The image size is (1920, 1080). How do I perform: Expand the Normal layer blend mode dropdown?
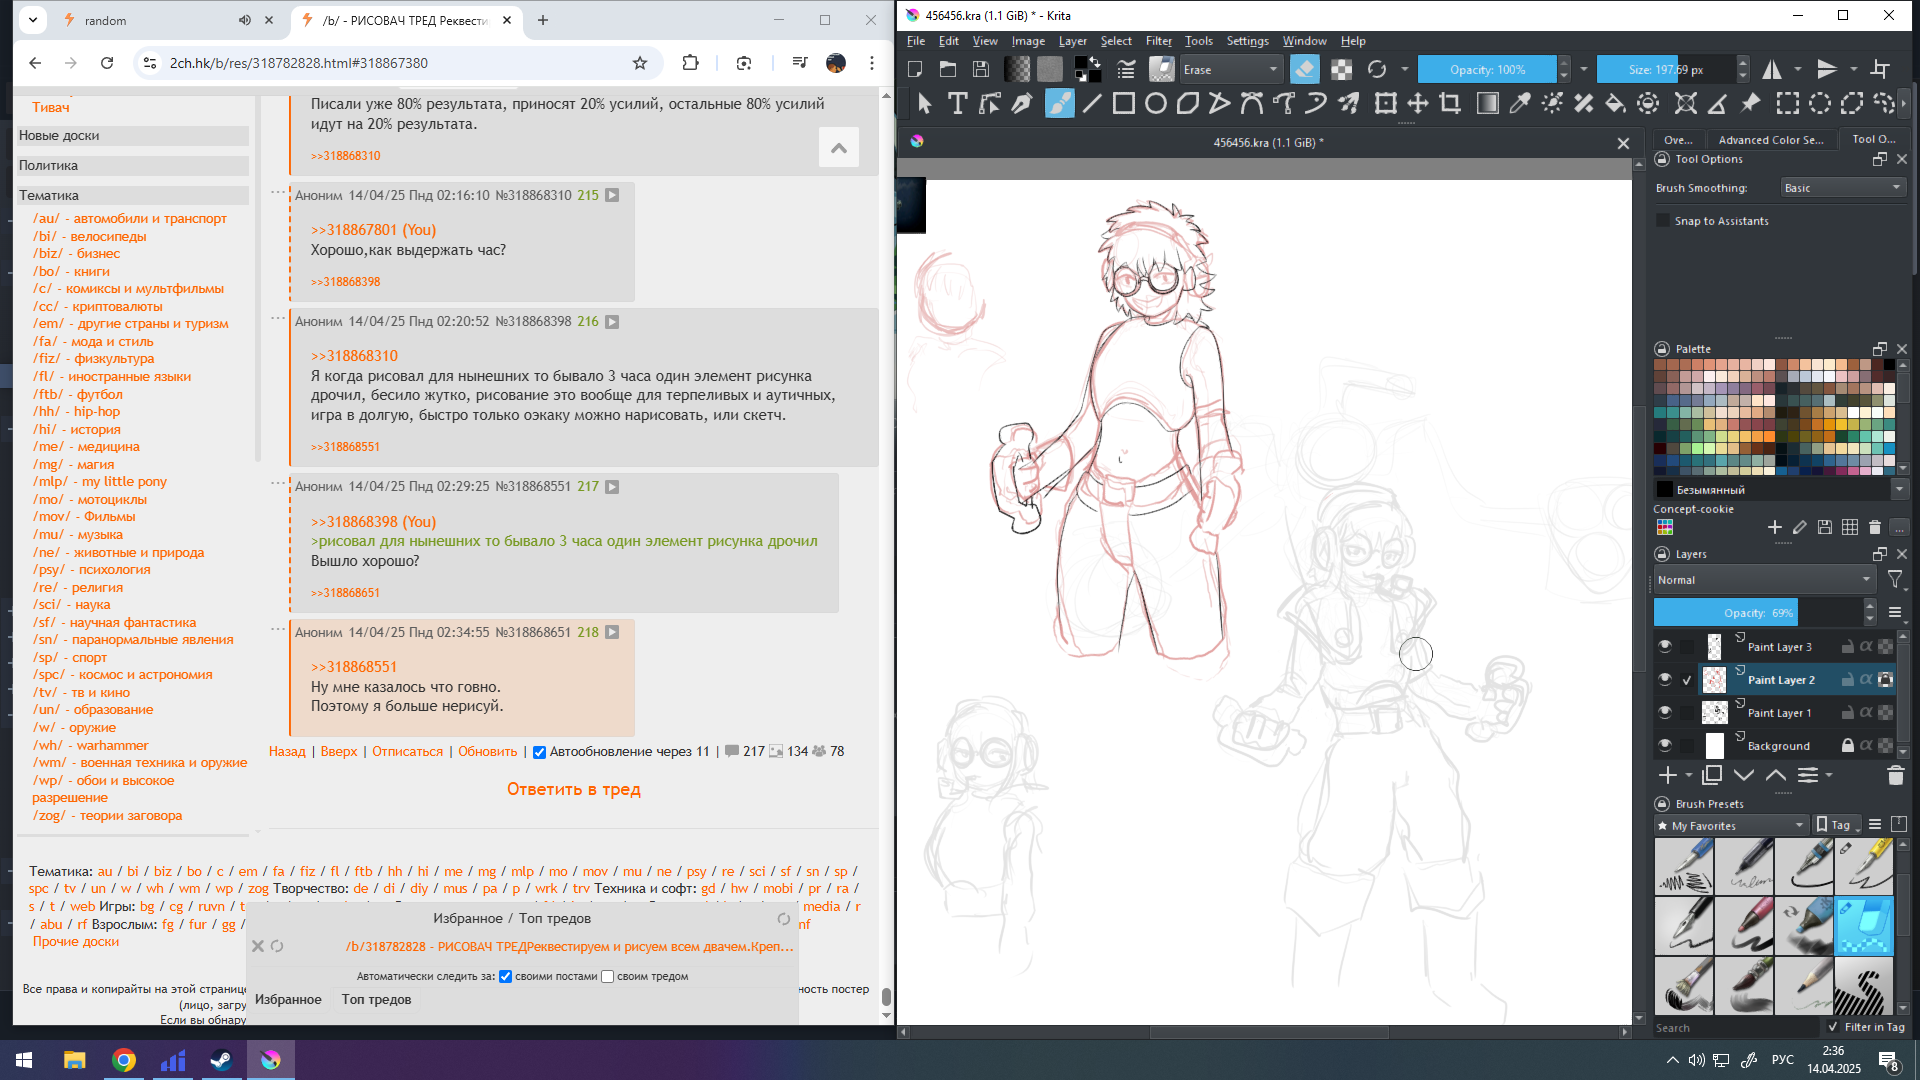[x=1764, y=580]
